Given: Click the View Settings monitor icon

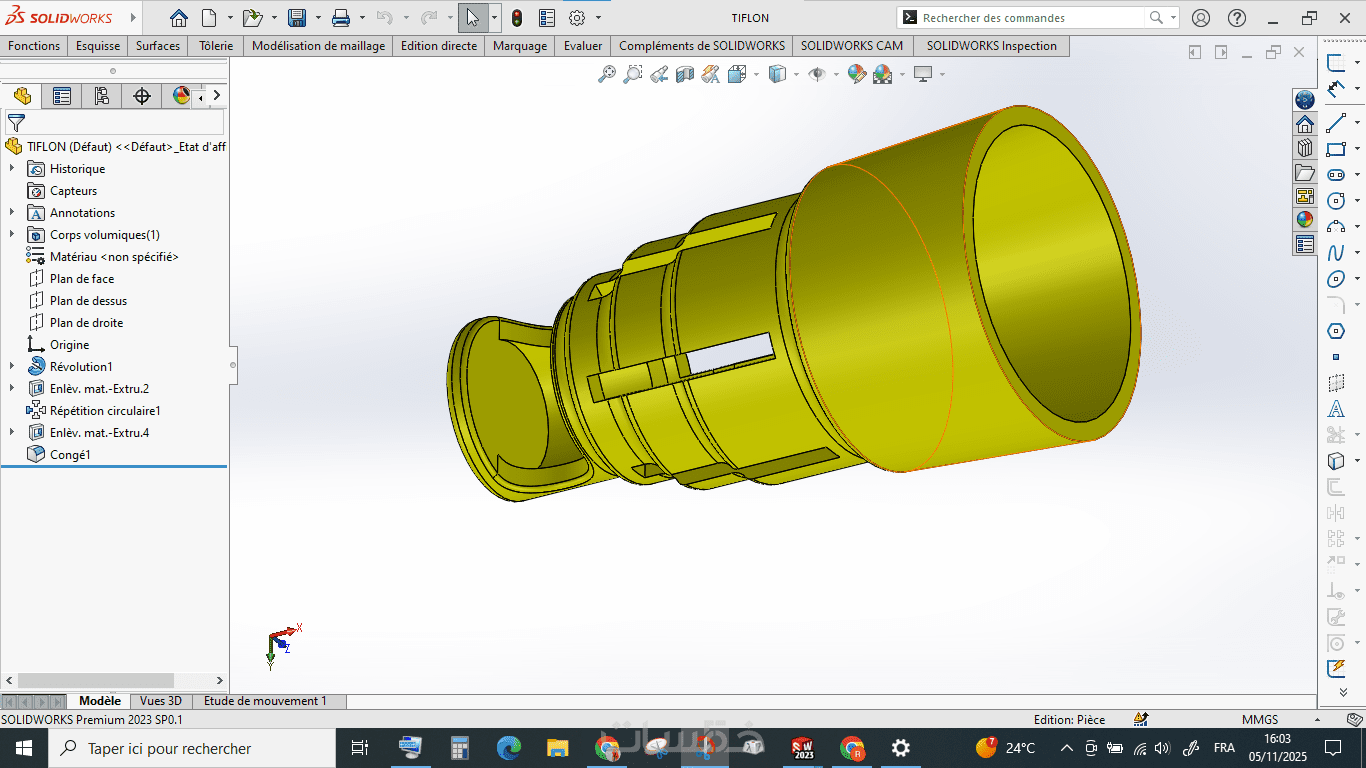Looking at the screenshot, I should 923,74.
